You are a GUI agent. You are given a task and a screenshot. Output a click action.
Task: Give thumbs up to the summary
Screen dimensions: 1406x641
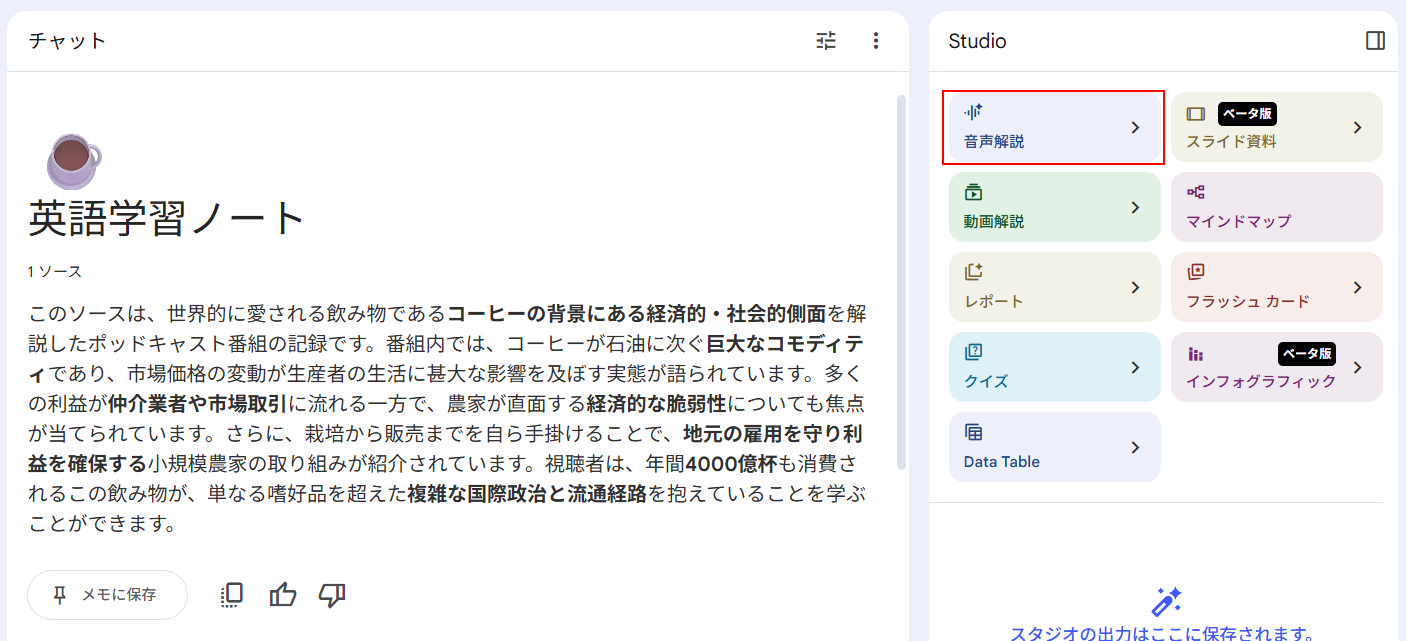pyautogui.click(x=283, y=595)
